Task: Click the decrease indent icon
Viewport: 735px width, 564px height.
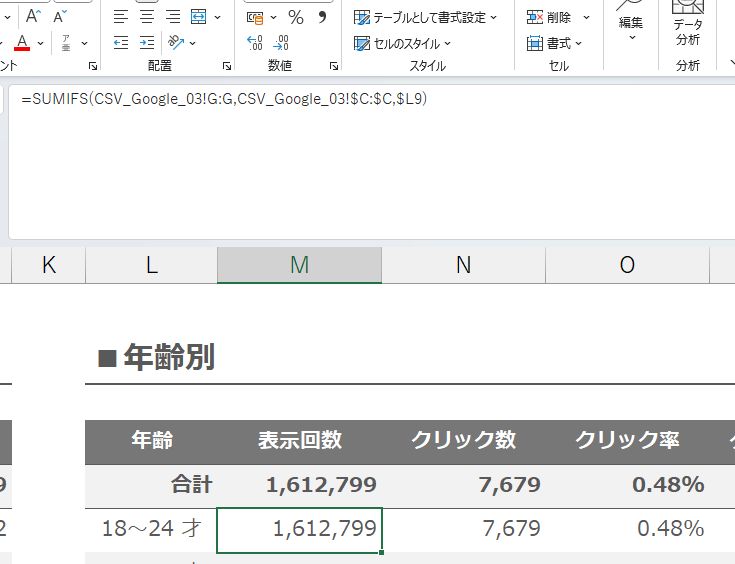Action: tap(121, 42)
